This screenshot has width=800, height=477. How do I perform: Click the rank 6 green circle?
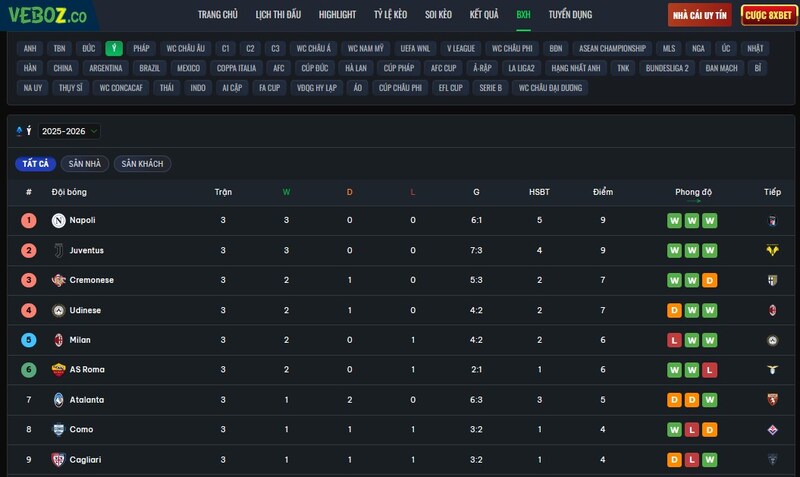tap(29, 369)
